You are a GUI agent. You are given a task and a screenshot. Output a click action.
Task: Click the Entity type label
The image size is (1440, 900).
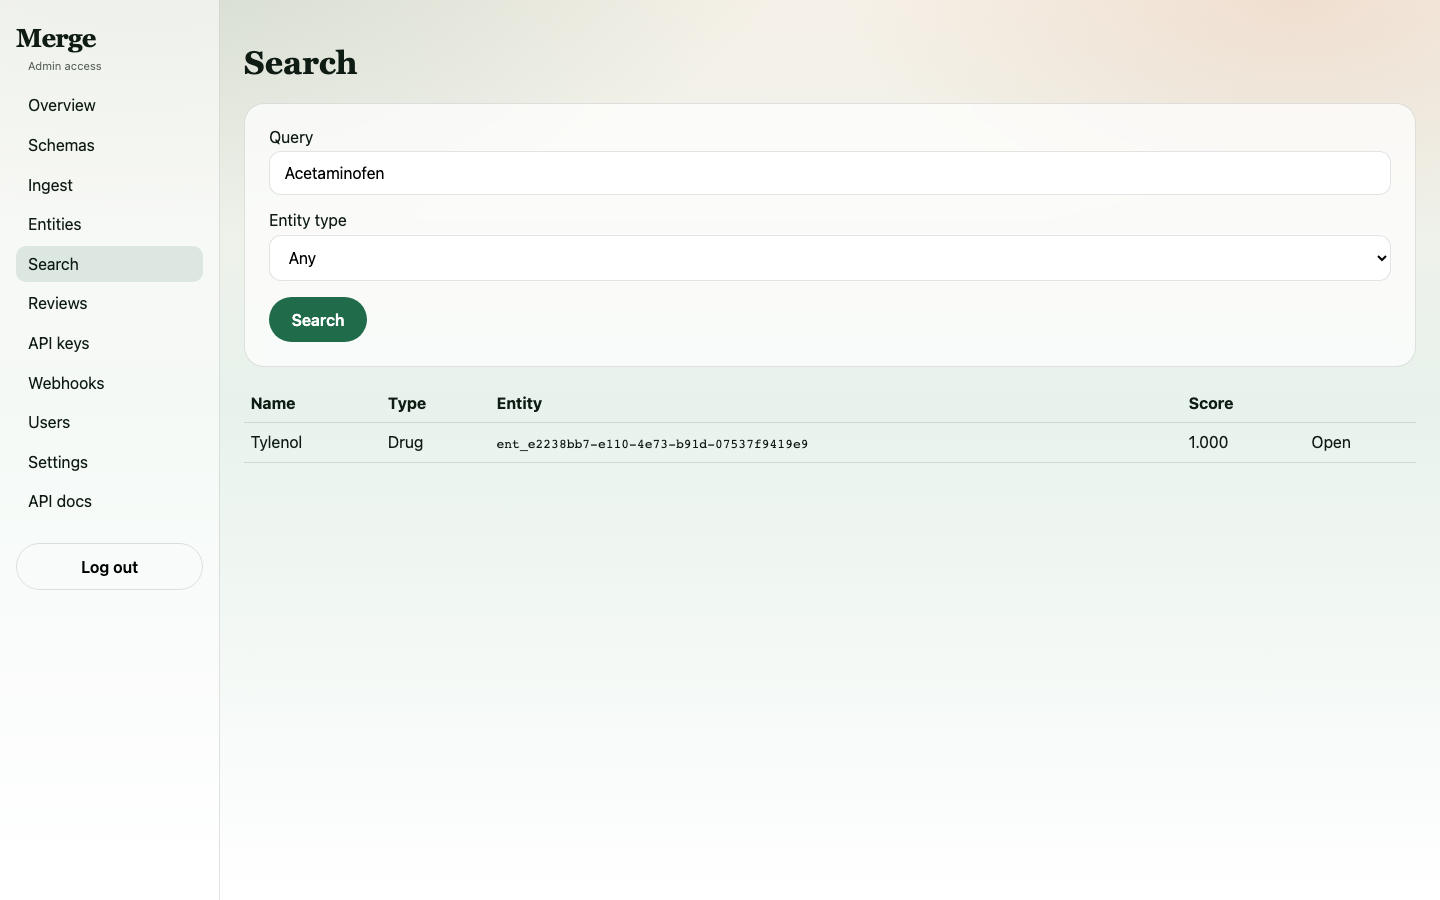[x=308, y=220]
